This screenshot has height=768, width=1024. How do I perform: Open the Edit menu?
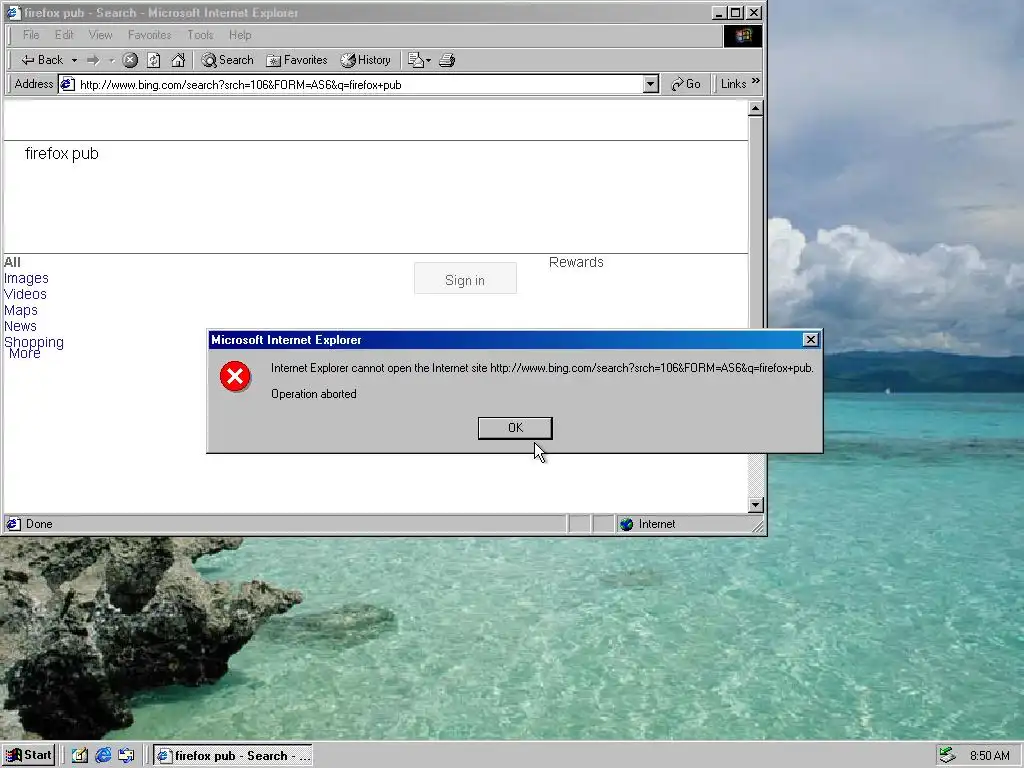pos(64,35)
